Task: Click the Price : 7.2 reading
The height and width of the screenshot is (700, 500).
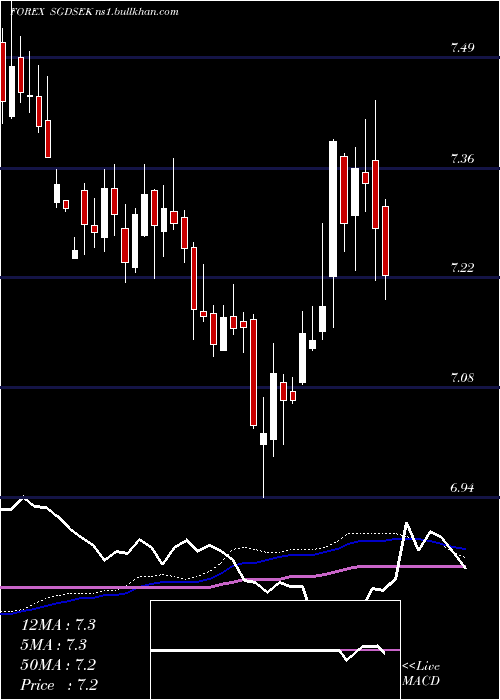Action: pyautogui.click(x=59, y=685)
